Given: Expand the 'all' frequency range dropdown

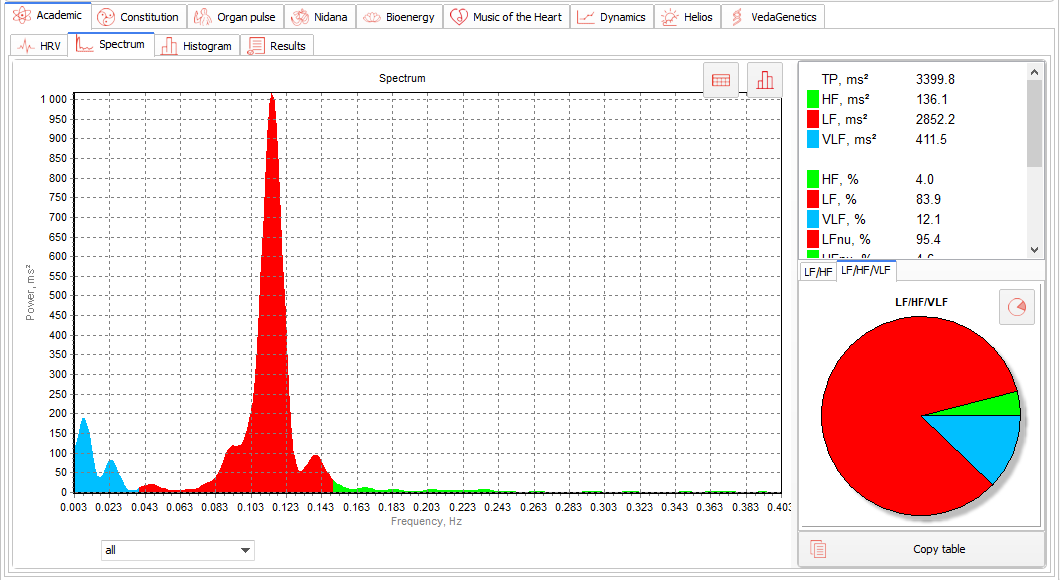Looking at the screenshot, I should (178, 550).
